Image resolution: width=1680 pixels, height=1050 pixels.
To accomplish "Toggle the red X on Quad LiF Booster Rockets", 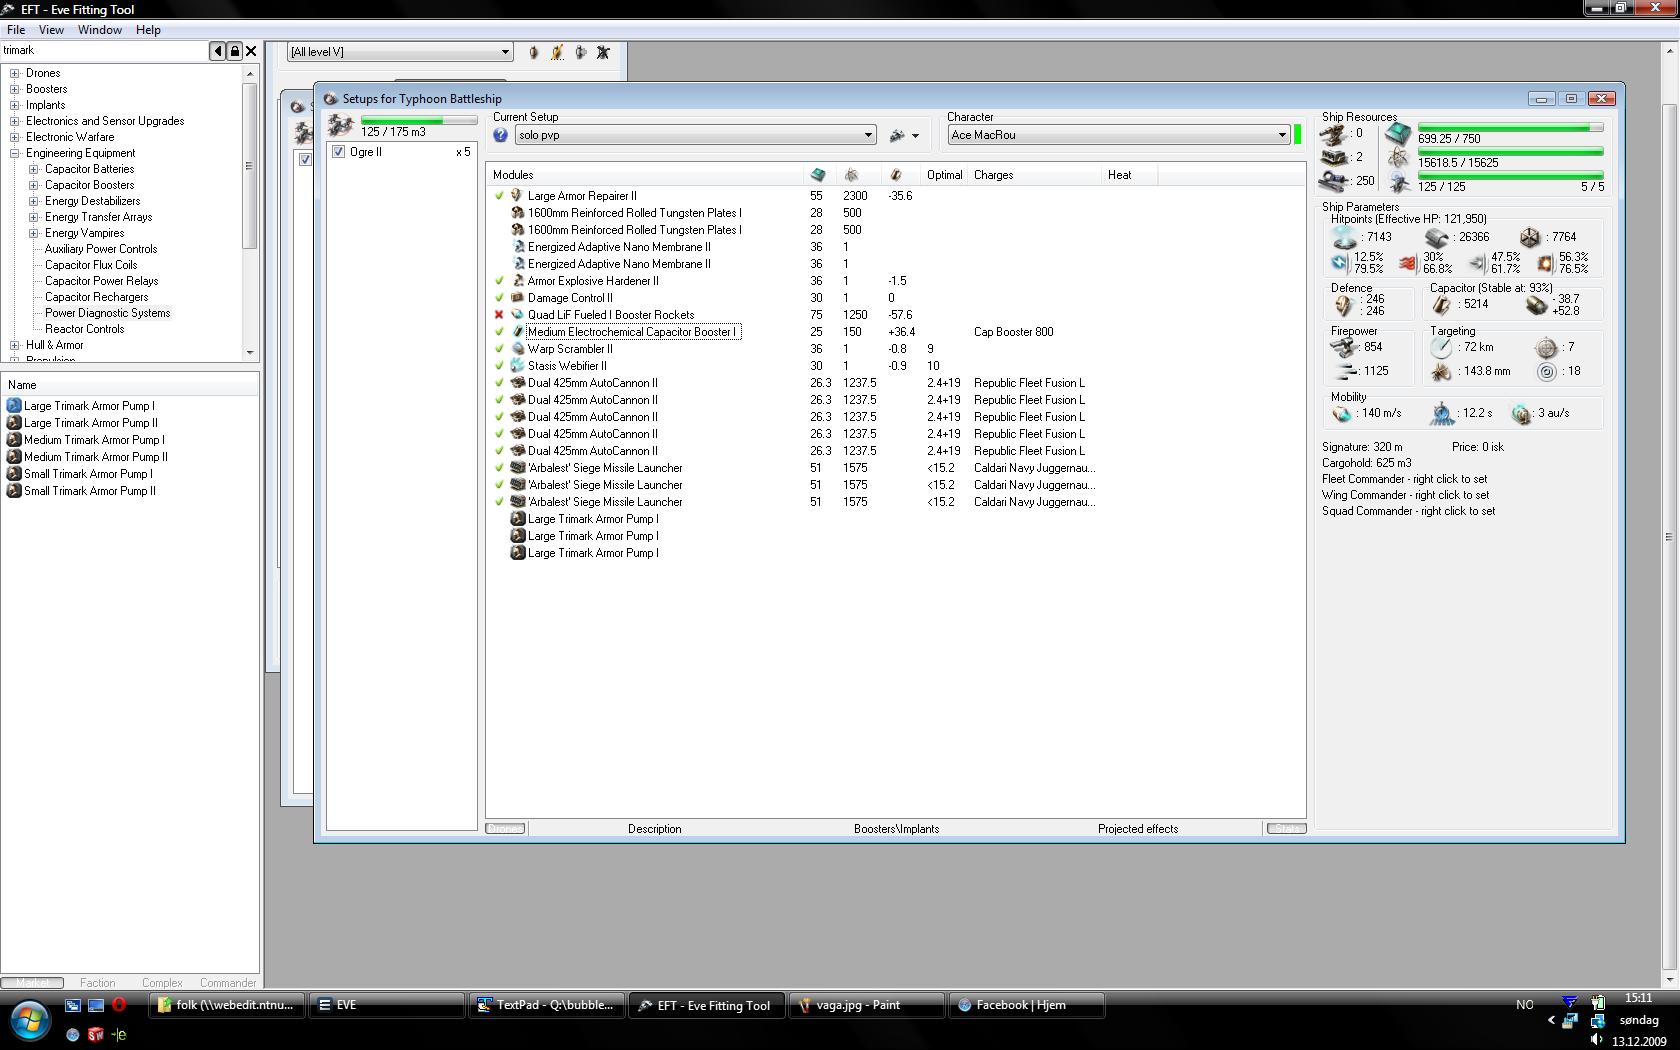I will coord(499,315).
